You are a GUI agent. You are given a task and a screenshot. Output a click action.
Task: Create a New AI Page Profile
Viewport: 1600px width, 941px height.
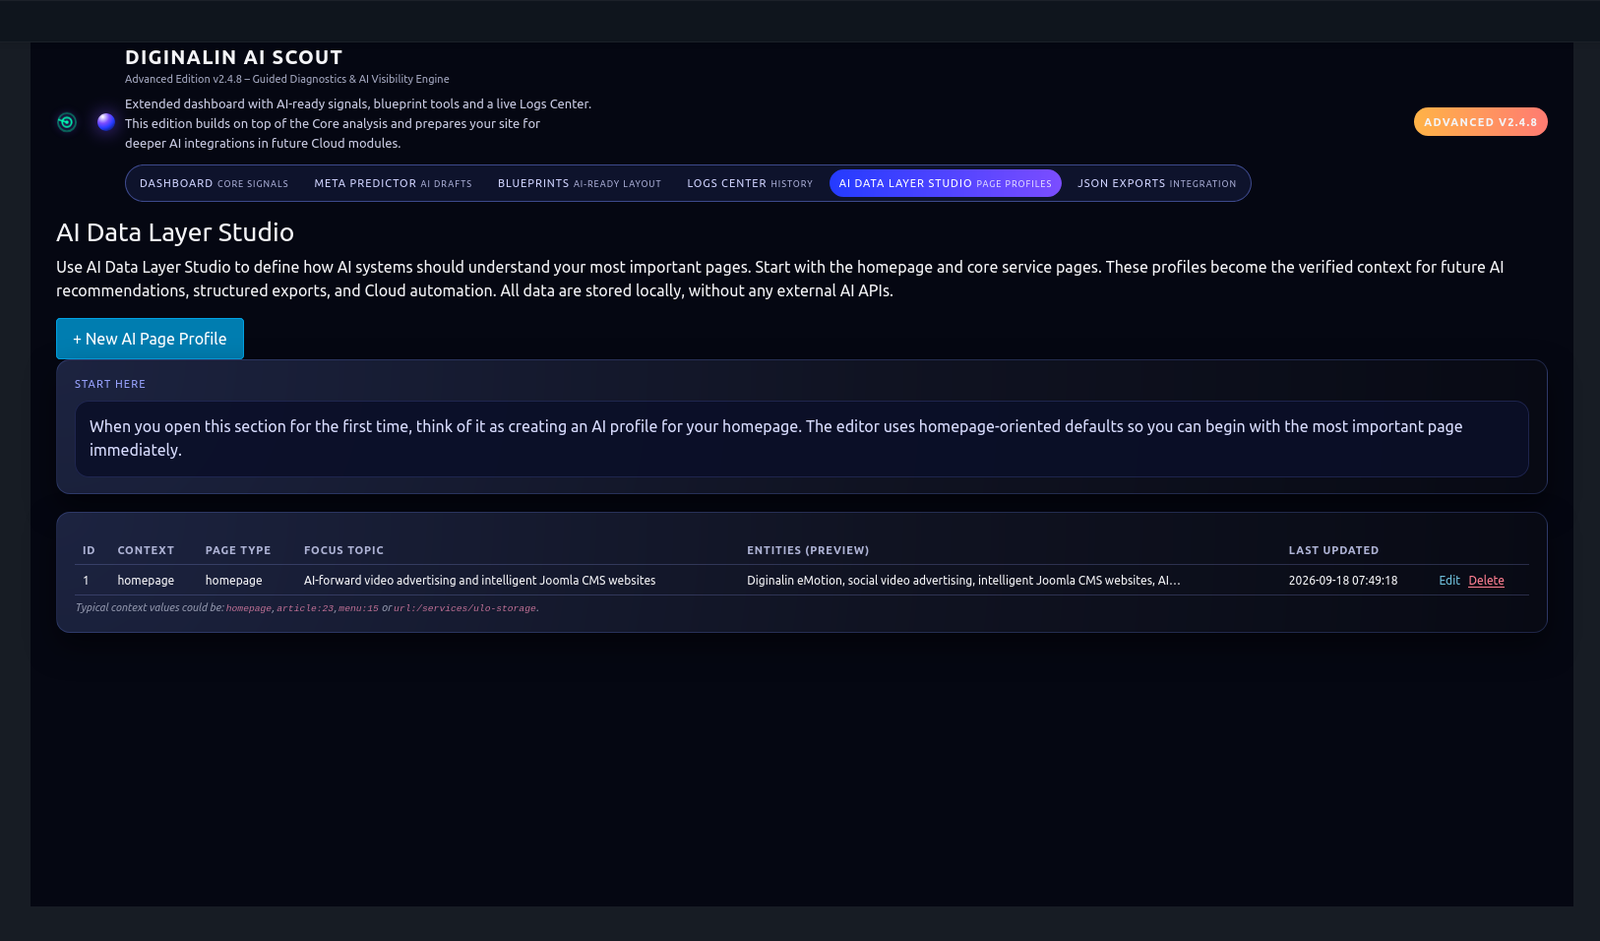(x=150, y=339)
